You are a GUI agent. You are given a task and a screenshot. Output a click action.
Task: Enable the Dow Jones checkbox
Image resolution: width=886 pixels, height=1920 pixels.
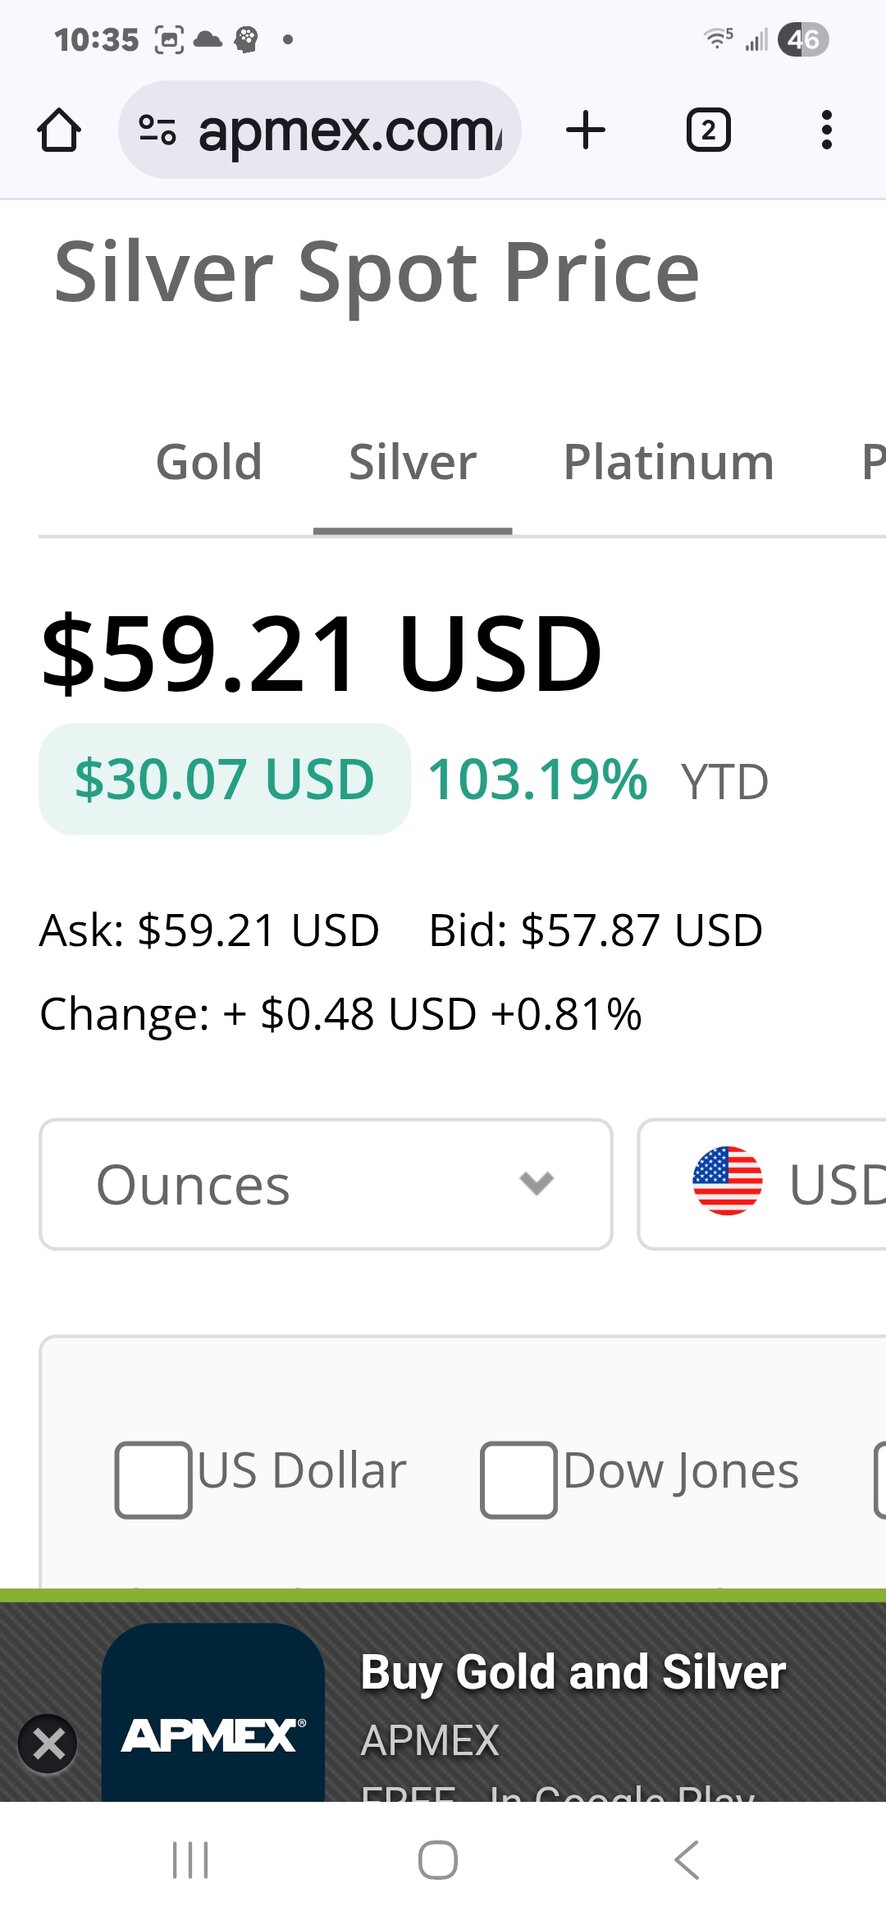pyautogui.click(x=518, y=1480)
